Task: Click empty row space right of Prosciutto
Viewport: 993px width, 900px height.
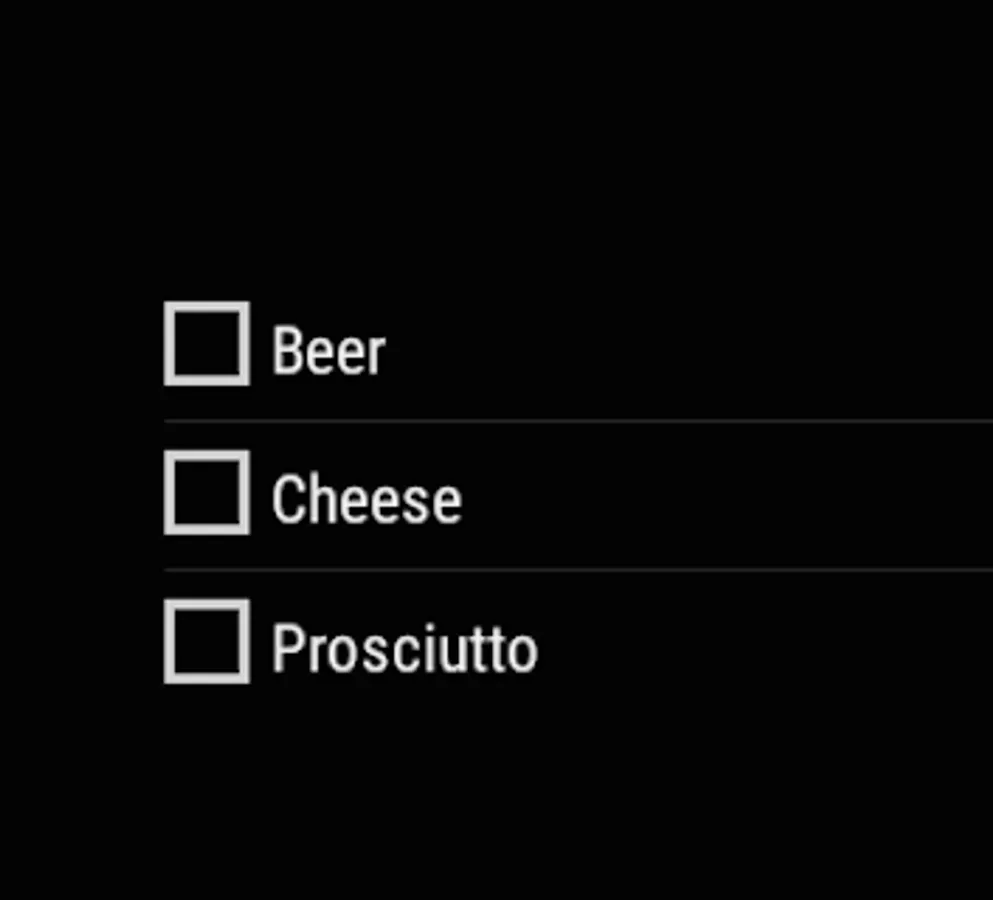Action: 766,645
